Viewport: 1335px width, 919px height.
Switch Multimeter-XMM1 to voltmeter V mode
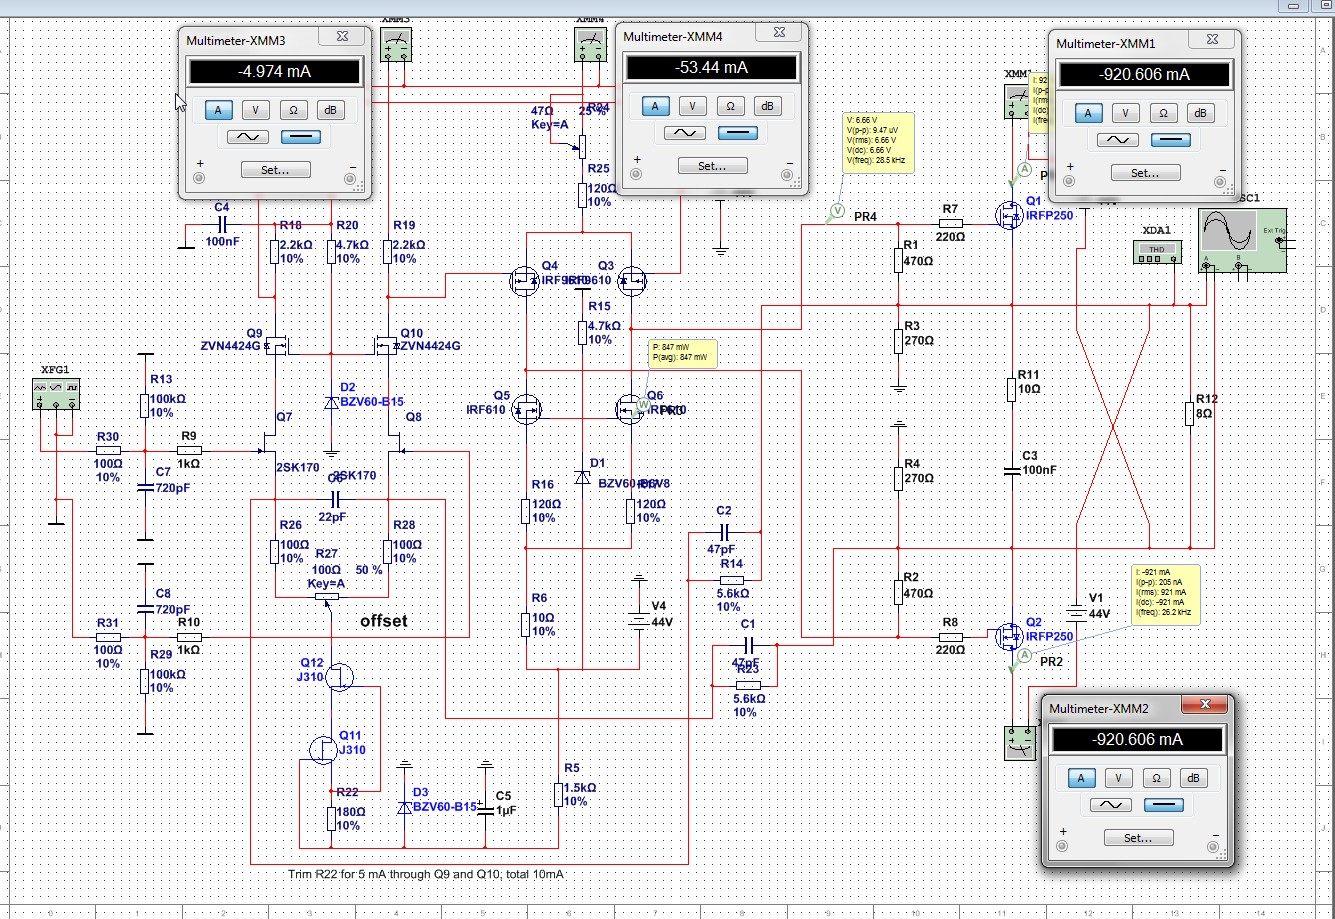pyautogui.click(x=1125, y=113)
